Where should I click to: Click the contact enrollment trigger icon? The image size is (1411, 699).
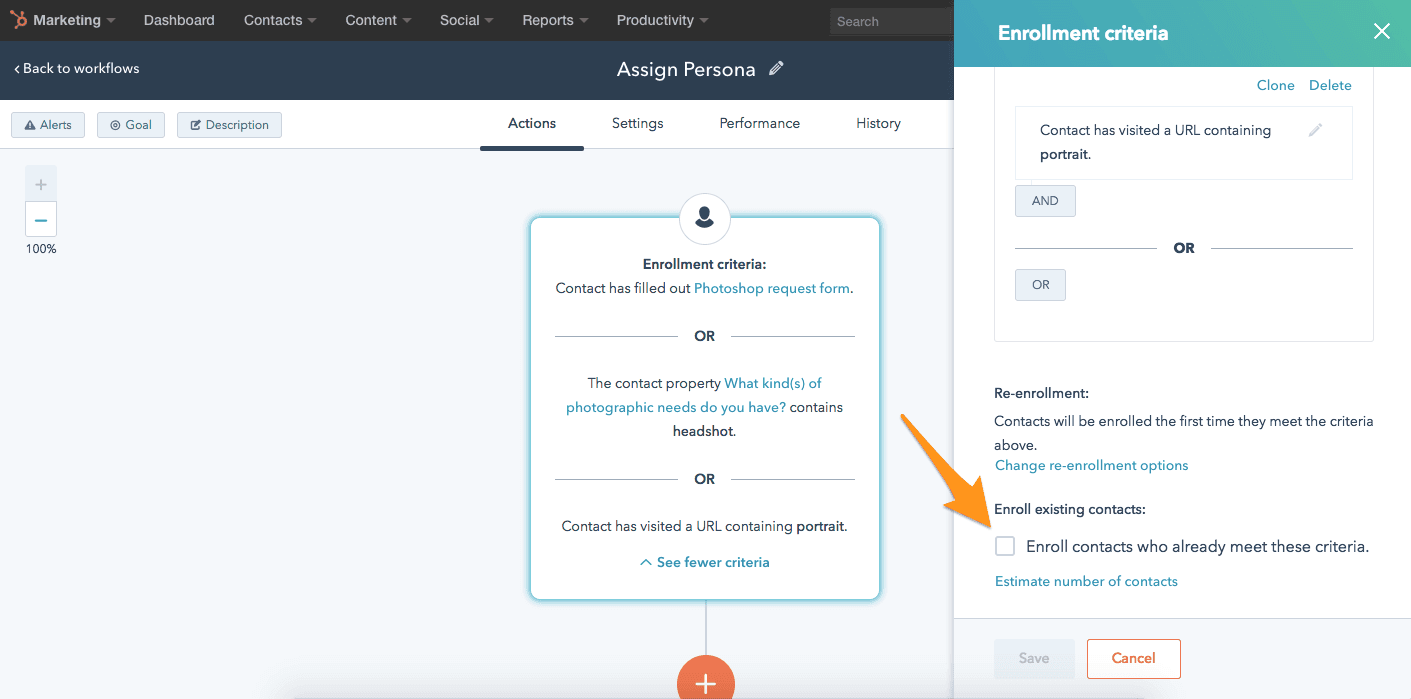pyautogui.click(x=705, y=217)
